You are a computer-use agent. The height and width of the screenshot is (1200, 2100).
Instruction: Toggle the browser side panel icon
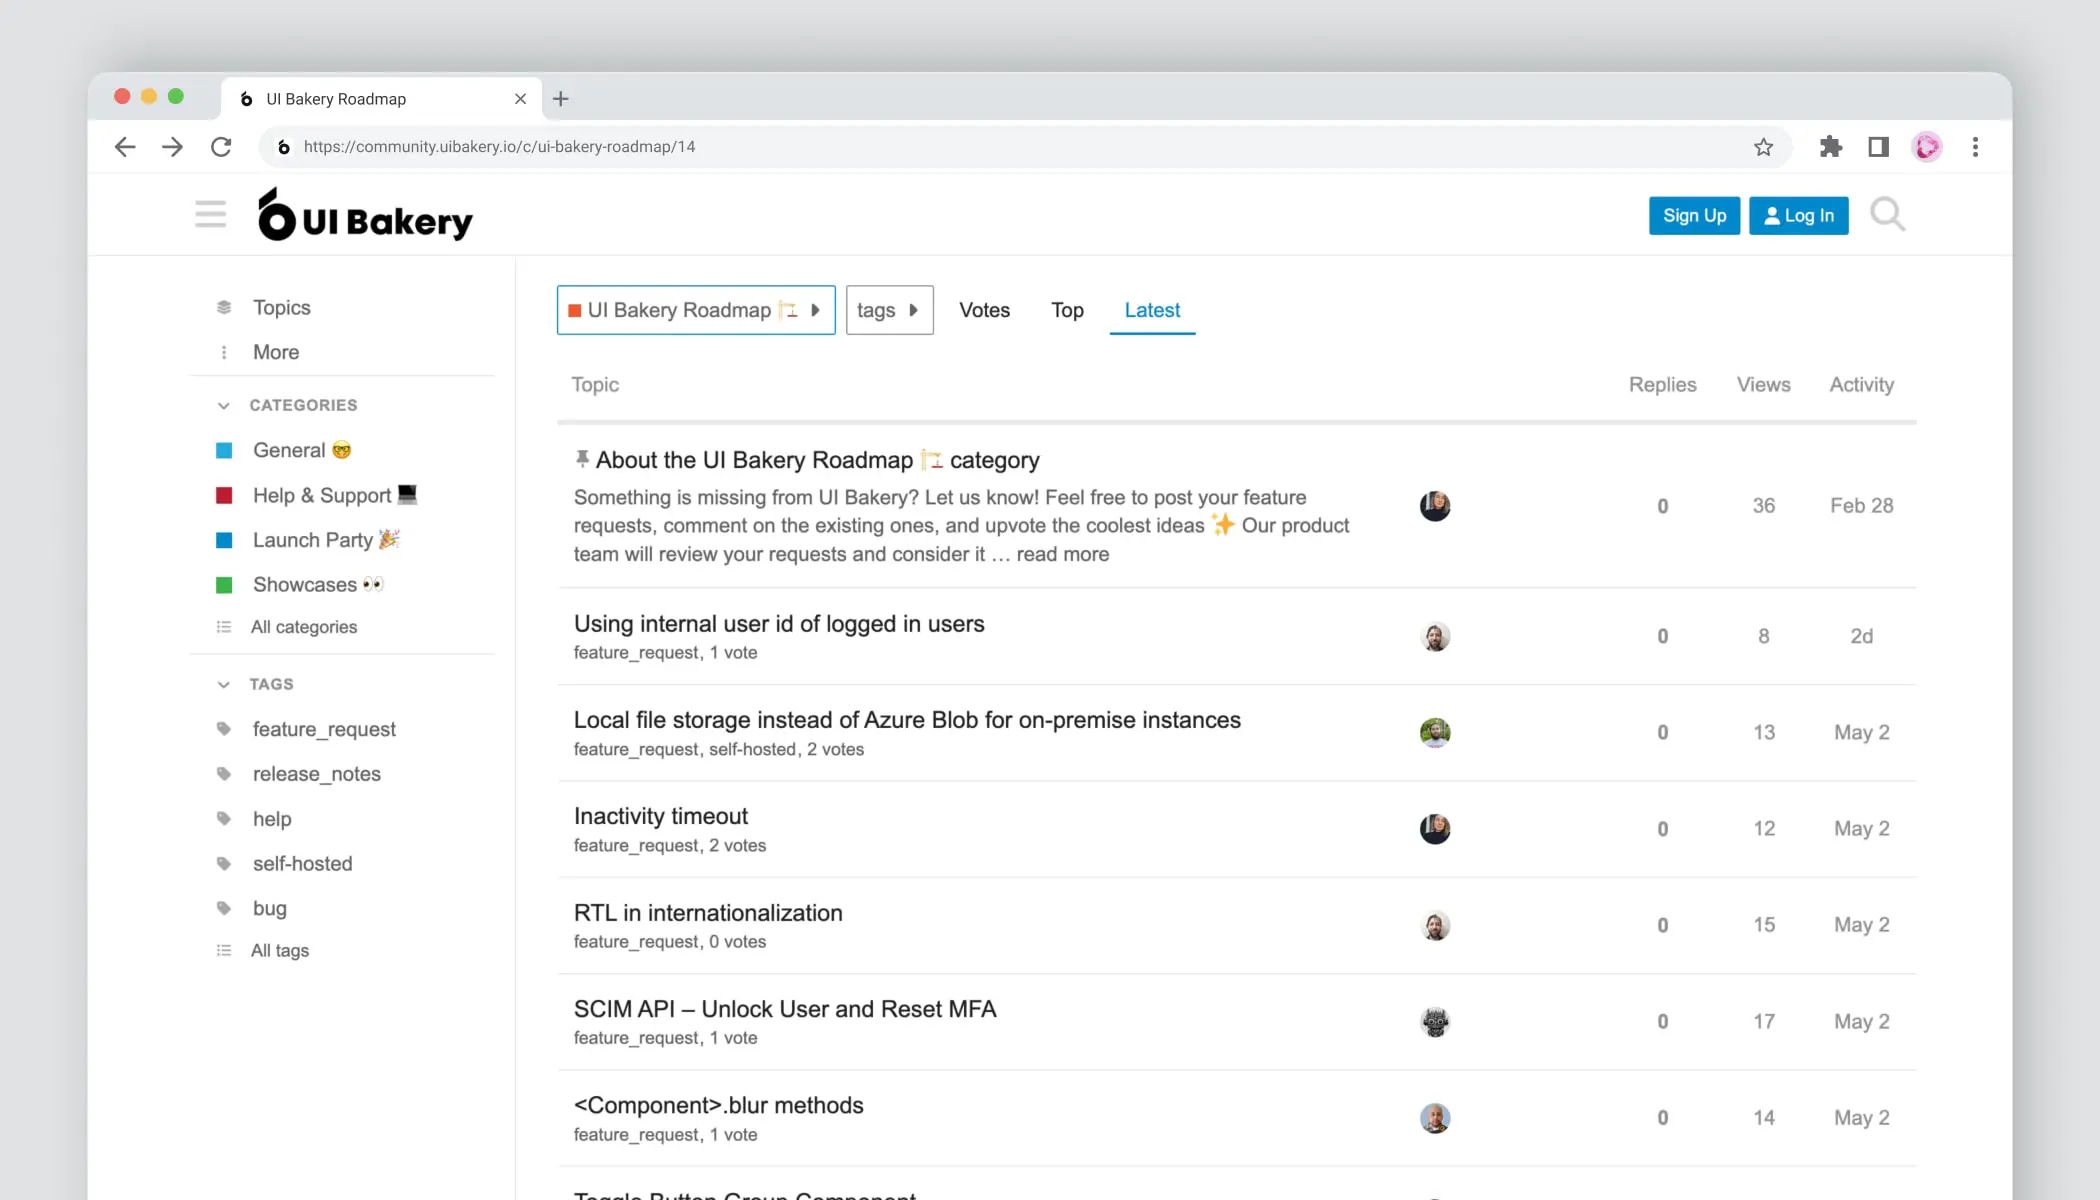(1878, 147)
